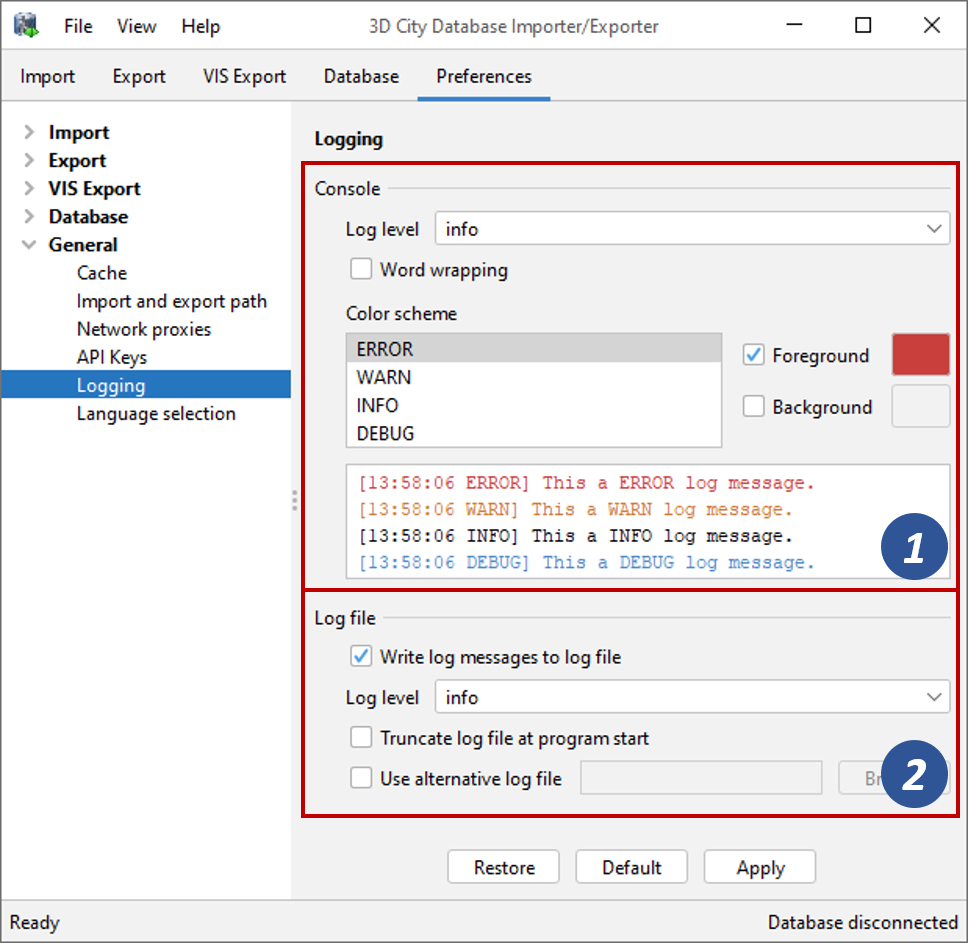Click the Default button
The width and height of the screenshot is (968, 943).
pos(632,867)
